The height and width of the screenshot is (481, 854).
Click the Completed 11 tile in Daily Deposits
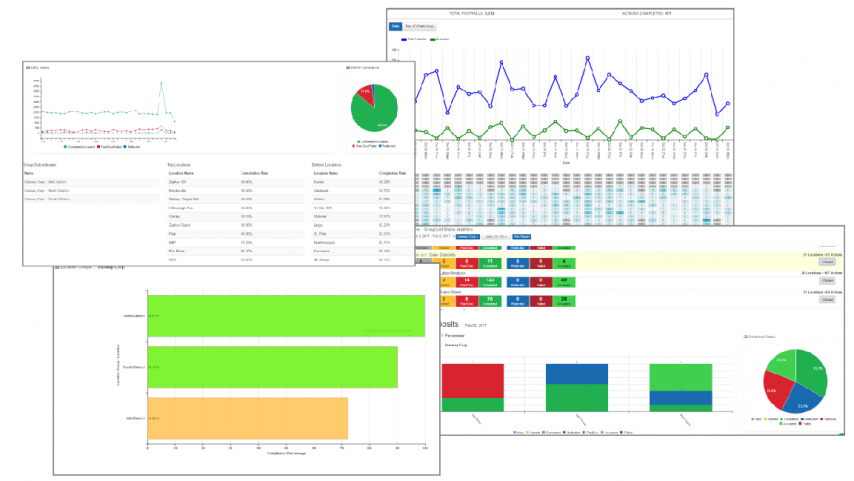point(490,263)
